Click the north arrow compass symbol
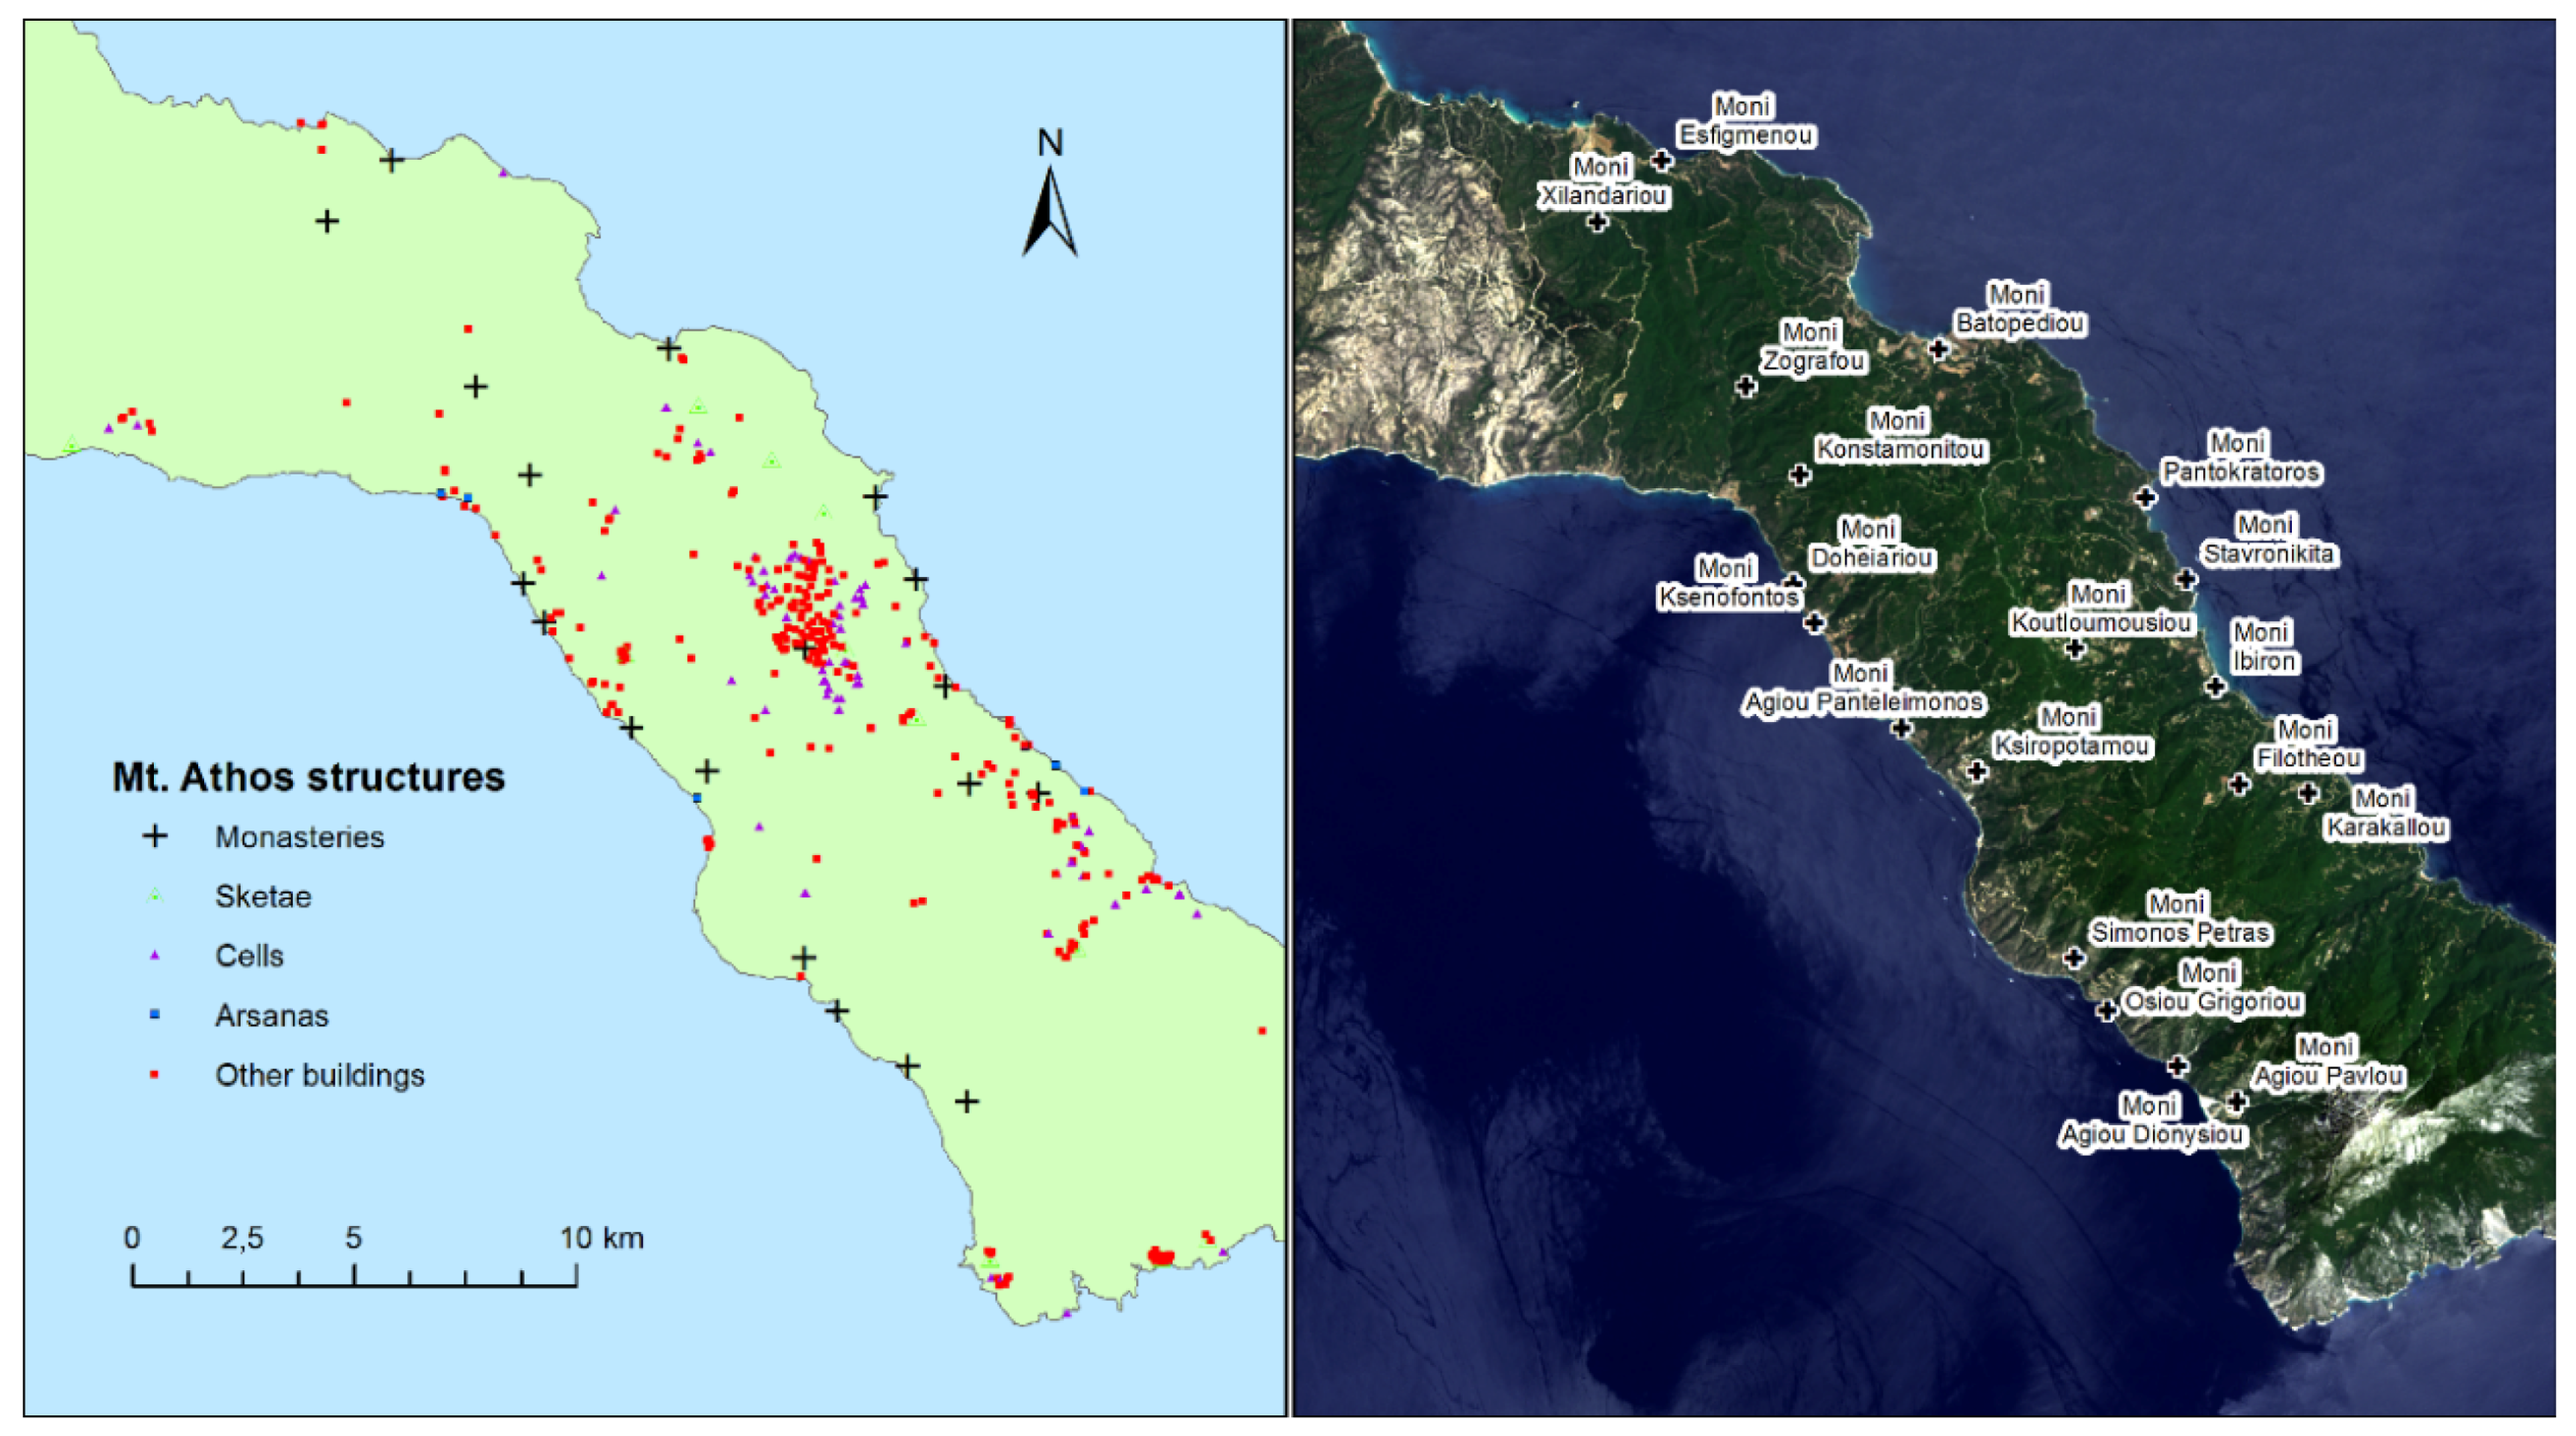The height and width of the screenshot is (1436, 2576). pyautogui.click(x=1049, y=208)
